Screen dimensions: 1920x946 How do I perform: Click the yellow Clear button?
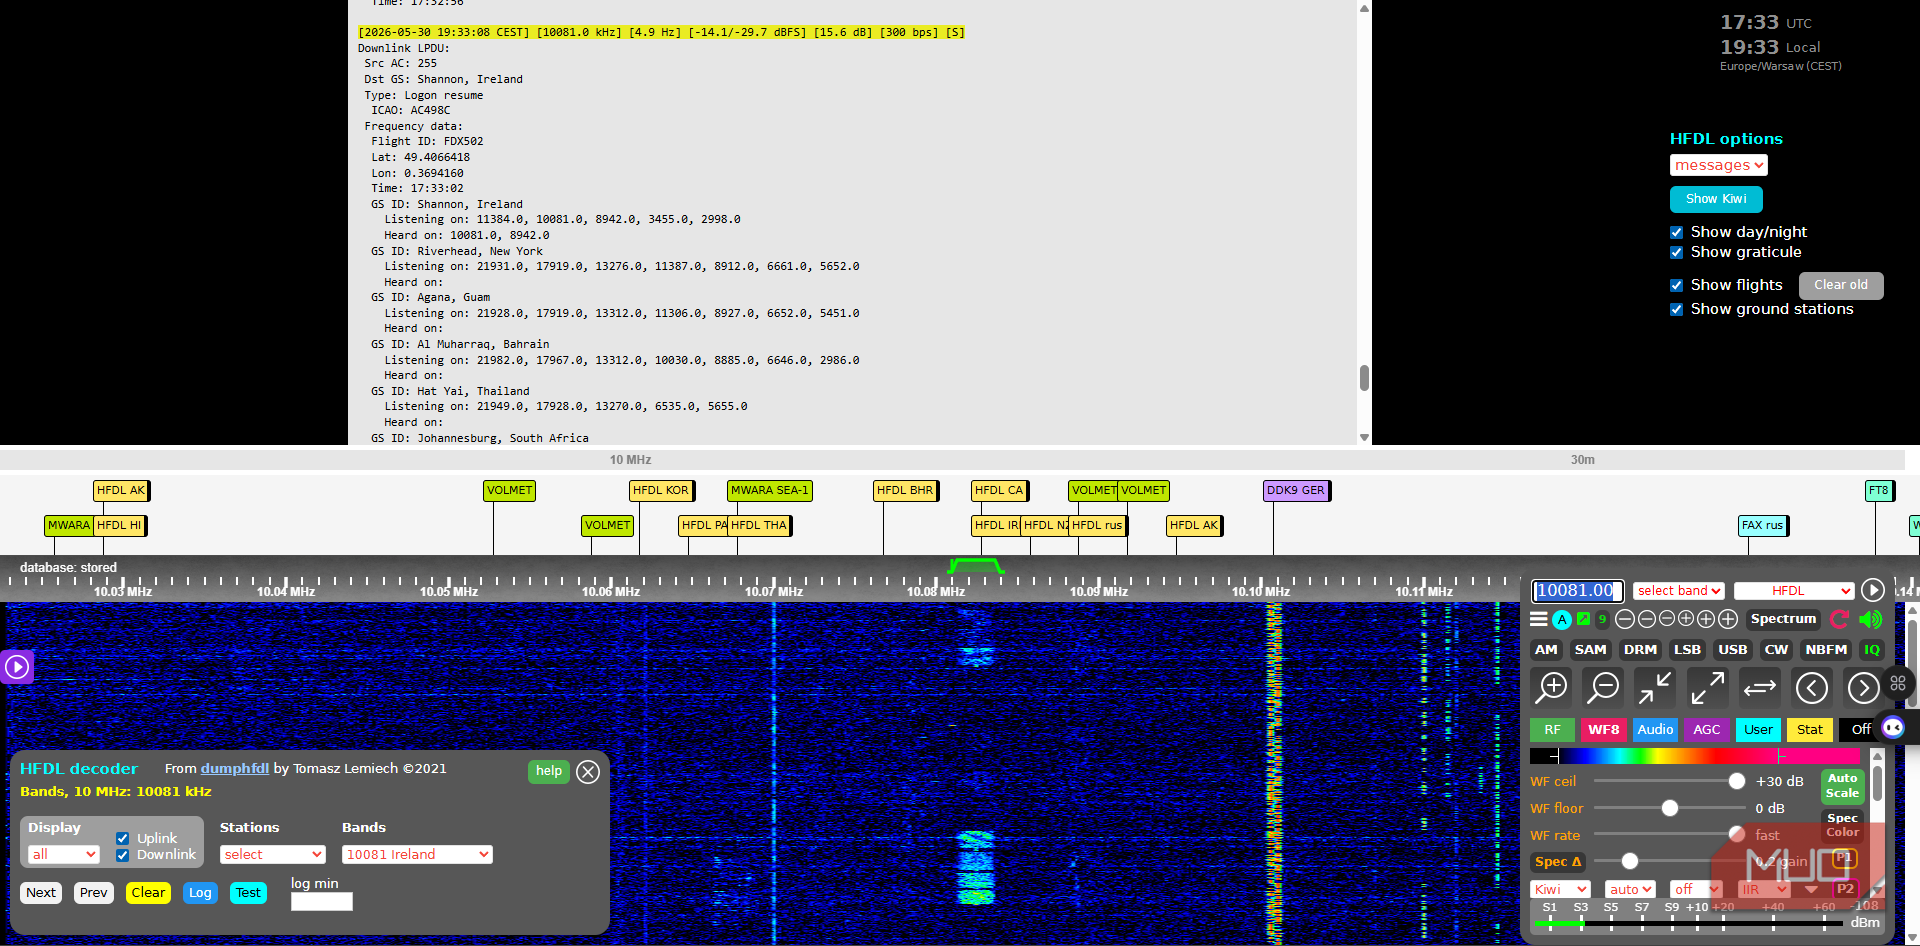148,893
